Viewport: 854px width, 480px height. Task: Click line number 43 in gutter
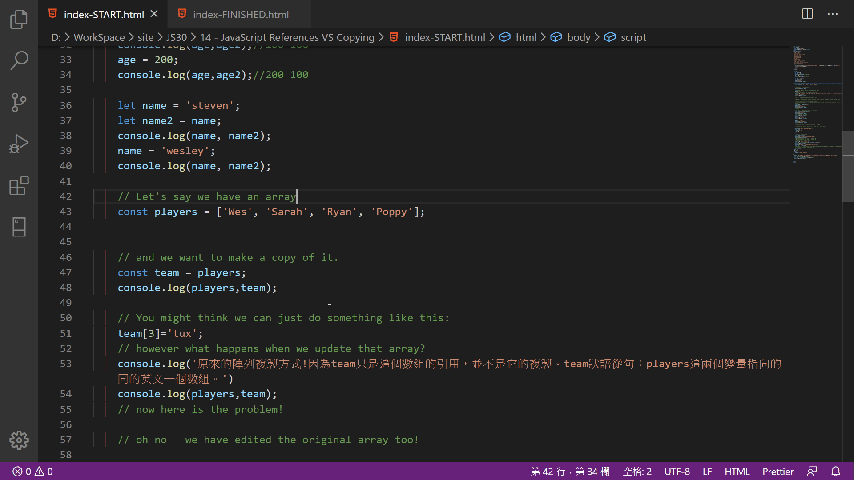pyautogui.click(x=65, y=211)
